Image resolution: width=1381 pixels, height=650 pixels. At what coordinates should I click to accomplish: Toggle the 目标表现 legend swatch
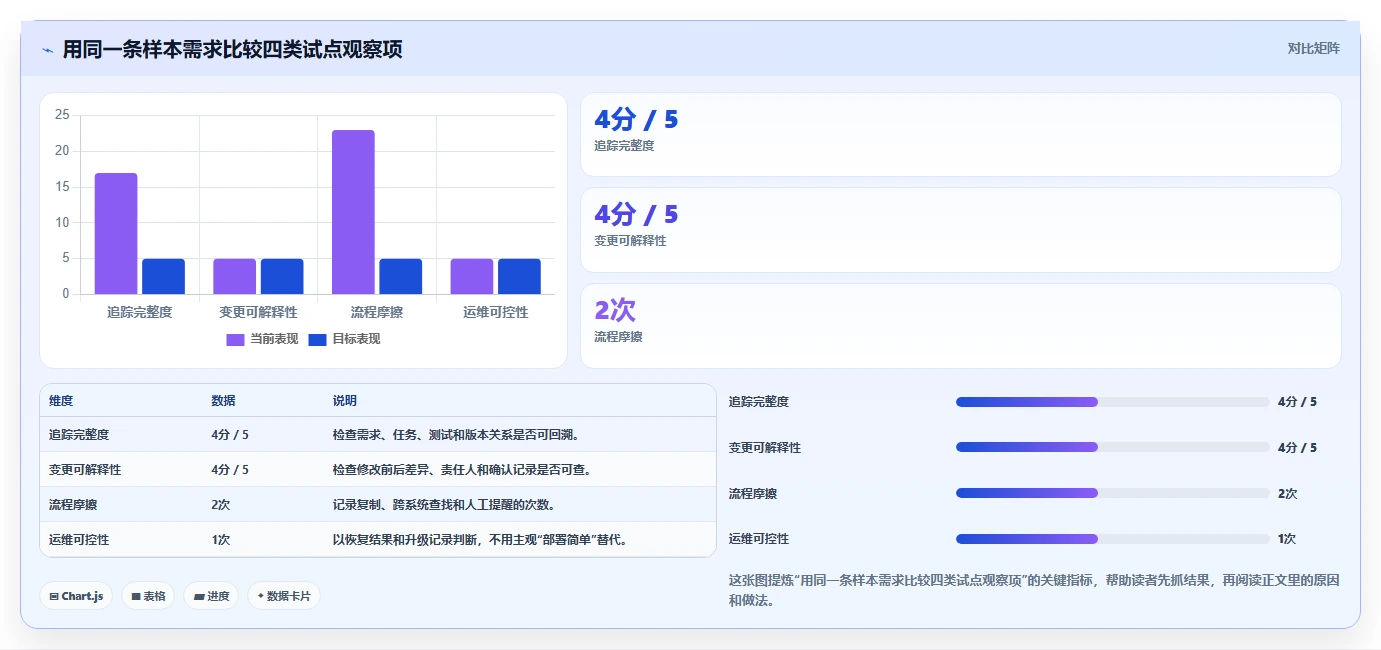317,339
